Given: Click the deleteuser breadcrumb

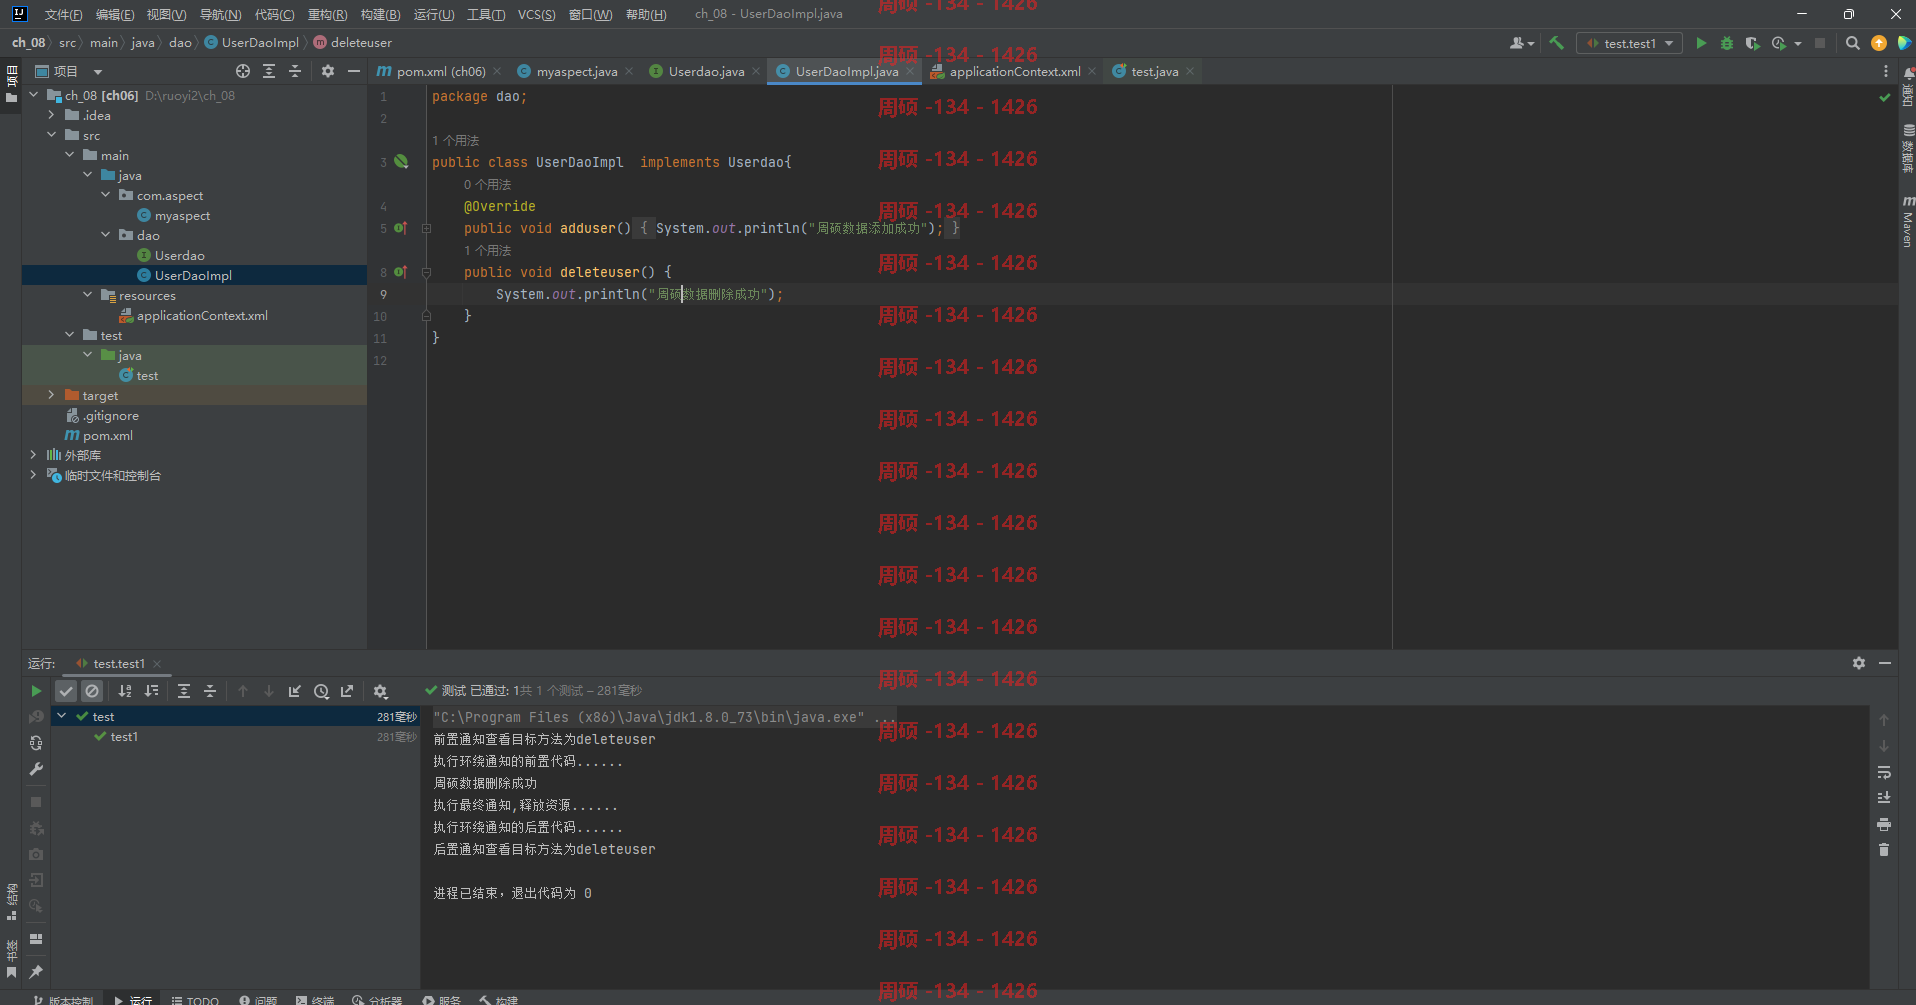Looking at the screenshot, I should click(352, 43).
